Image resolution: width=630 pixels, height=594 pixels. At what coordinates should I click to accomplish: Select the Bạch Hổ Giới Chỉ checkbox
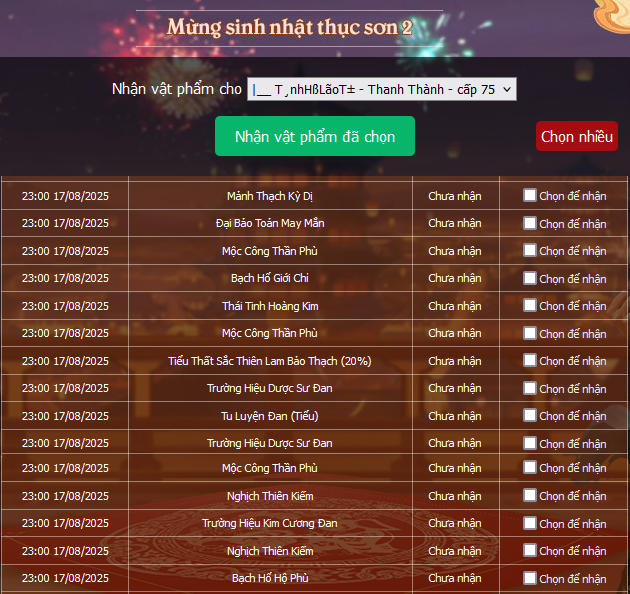click(530, 278)
